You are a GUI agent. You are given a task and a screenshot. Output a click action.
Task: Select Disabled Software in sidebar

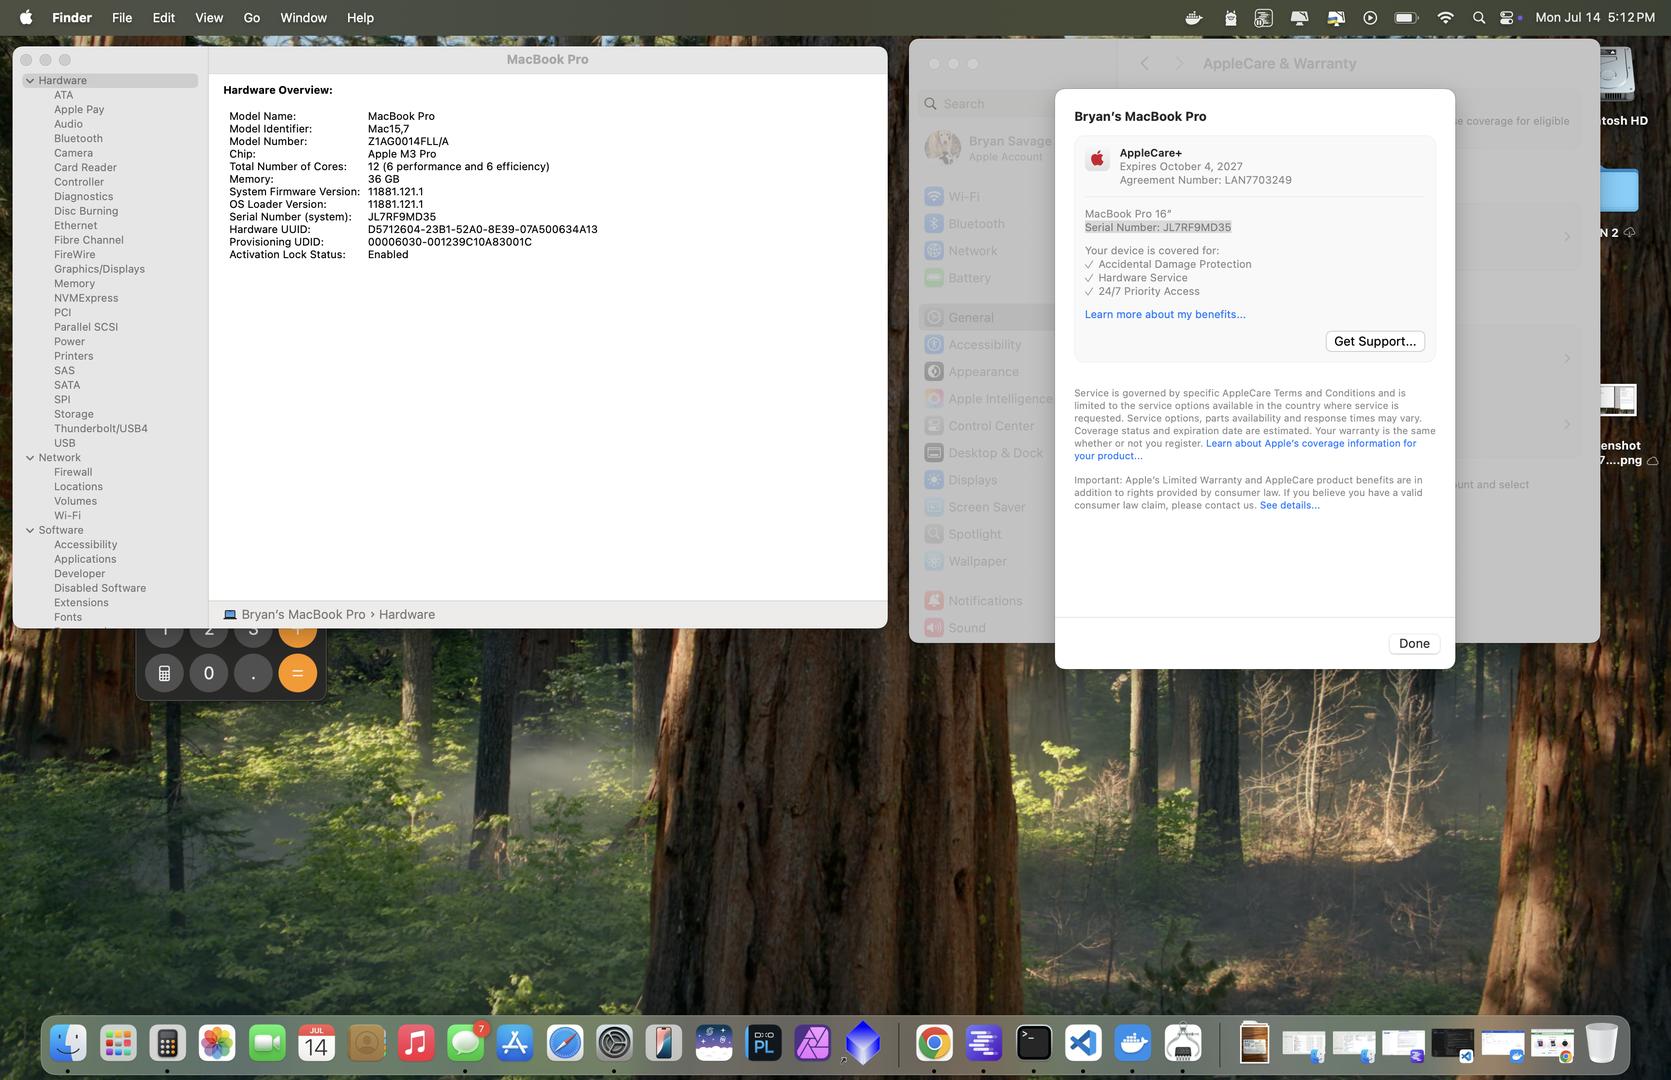100,588
